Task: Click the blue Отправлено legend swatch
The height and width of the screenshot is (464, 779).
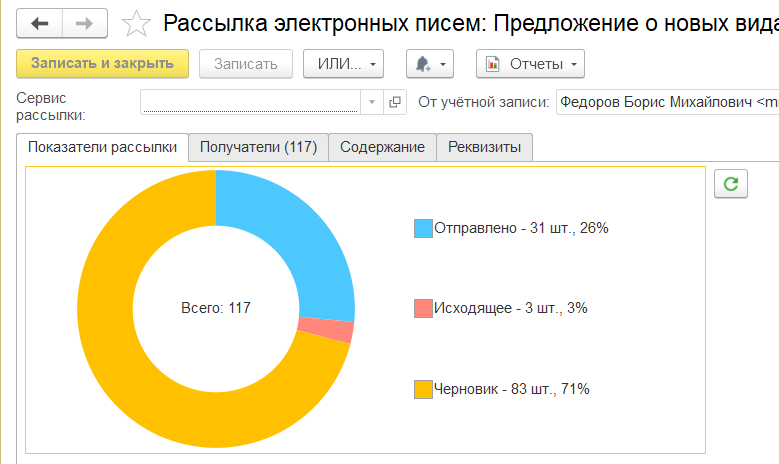Action: 423,228
